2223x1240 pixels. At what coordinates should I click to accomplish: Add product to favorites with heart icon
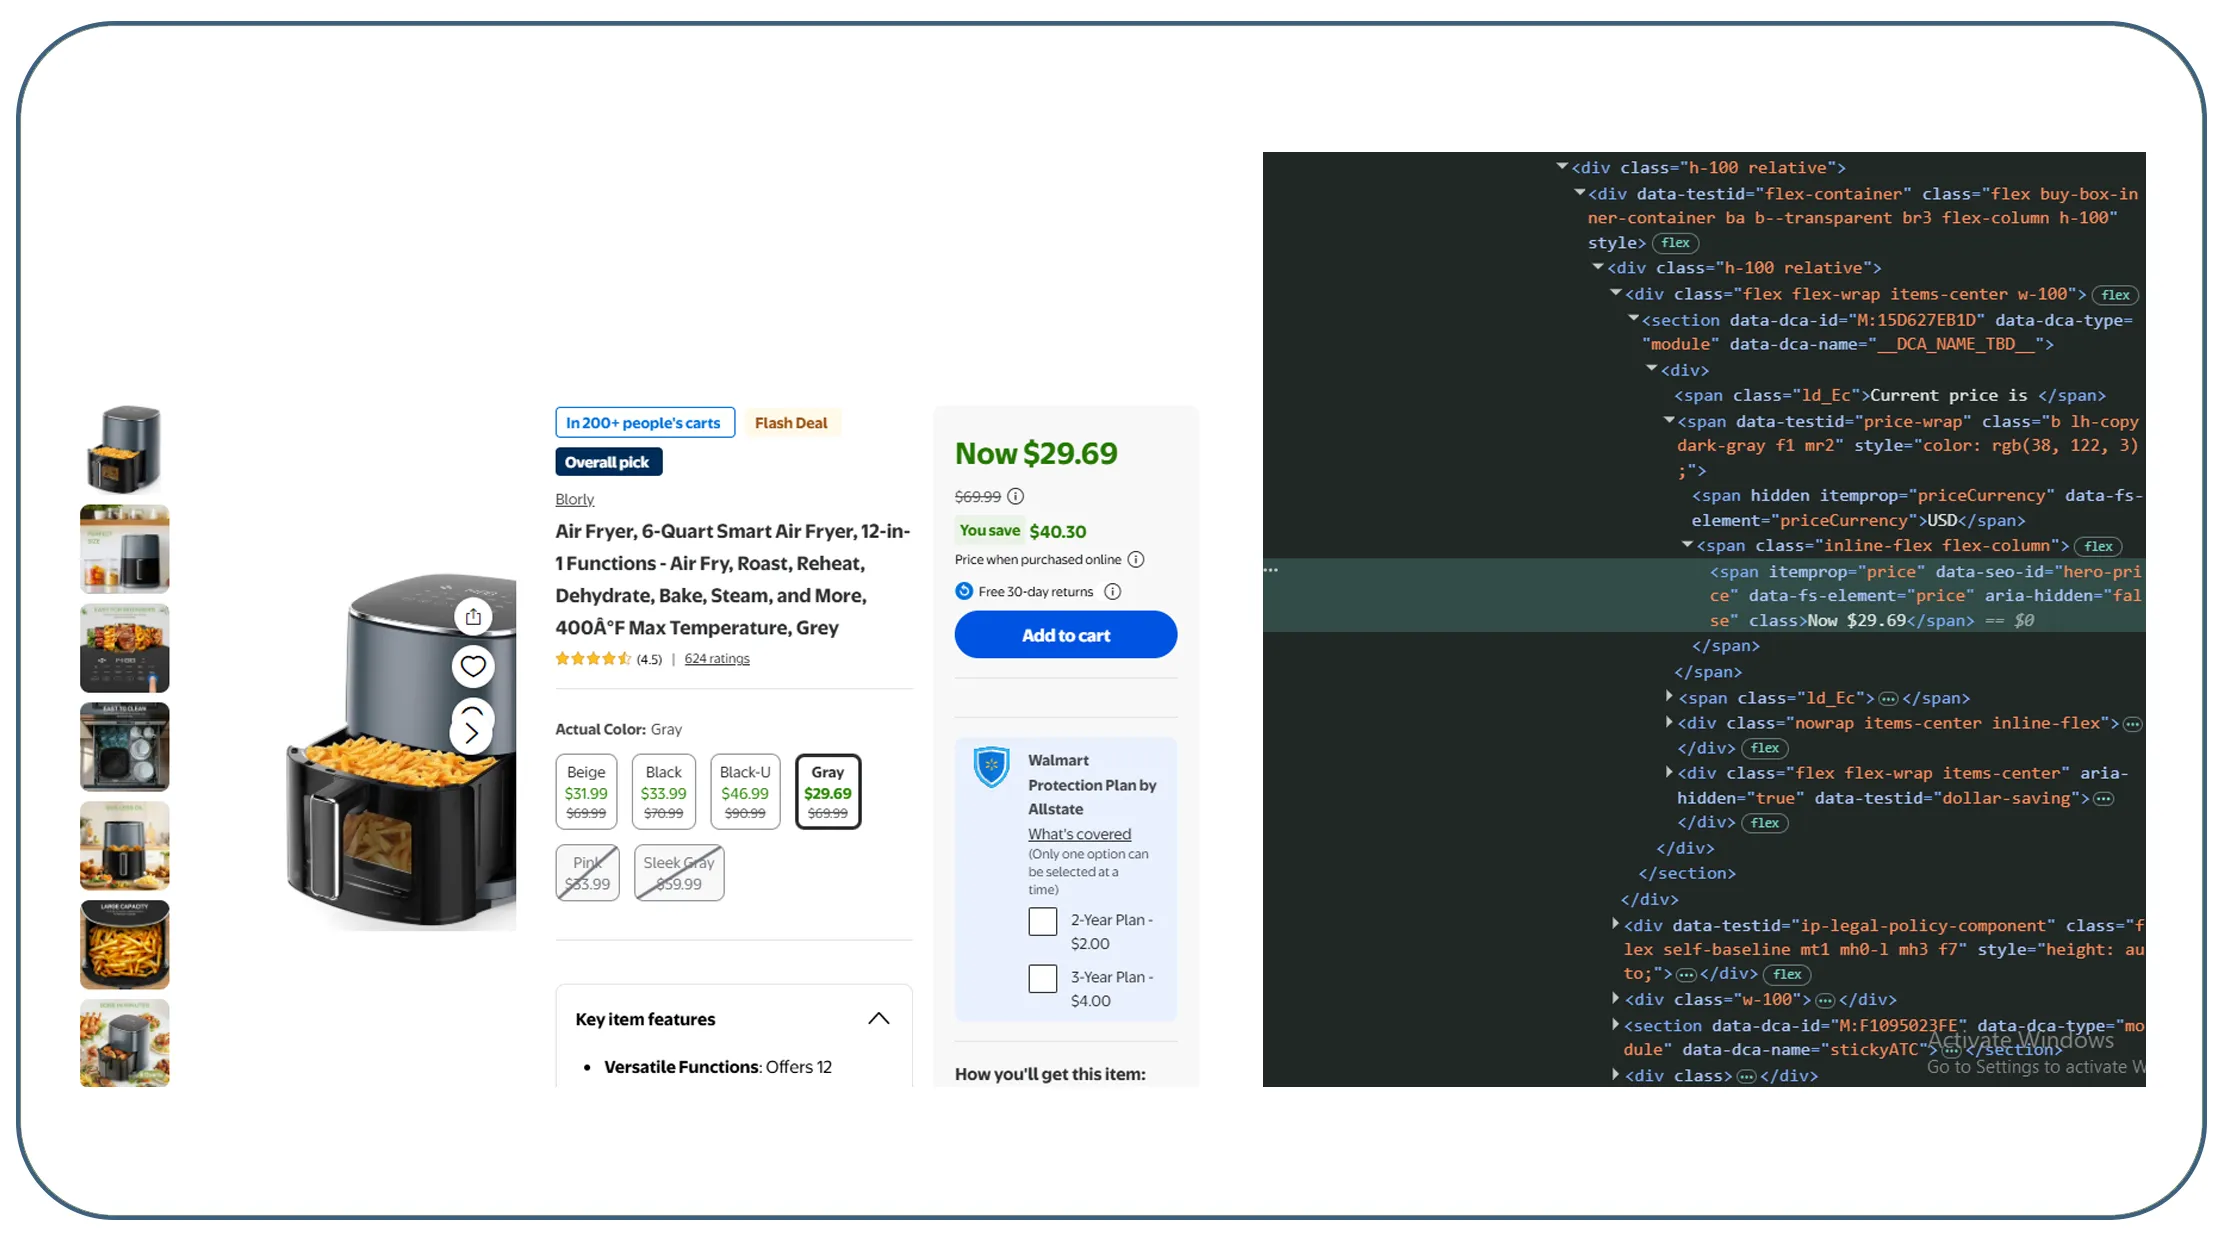pos(473,667)
